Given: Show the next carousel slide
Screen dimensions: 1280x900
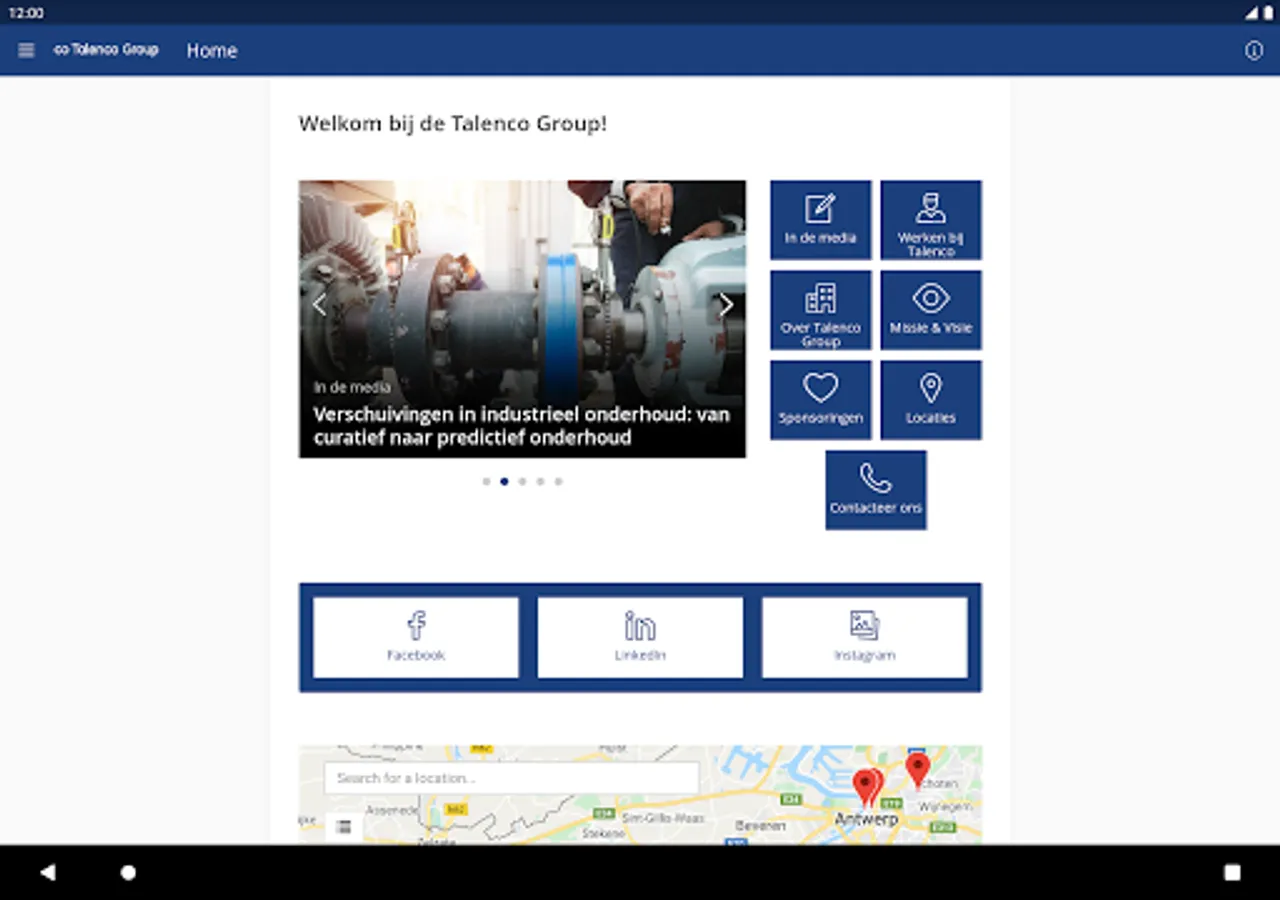Looking at the screenshot, I should coord(726,305).
